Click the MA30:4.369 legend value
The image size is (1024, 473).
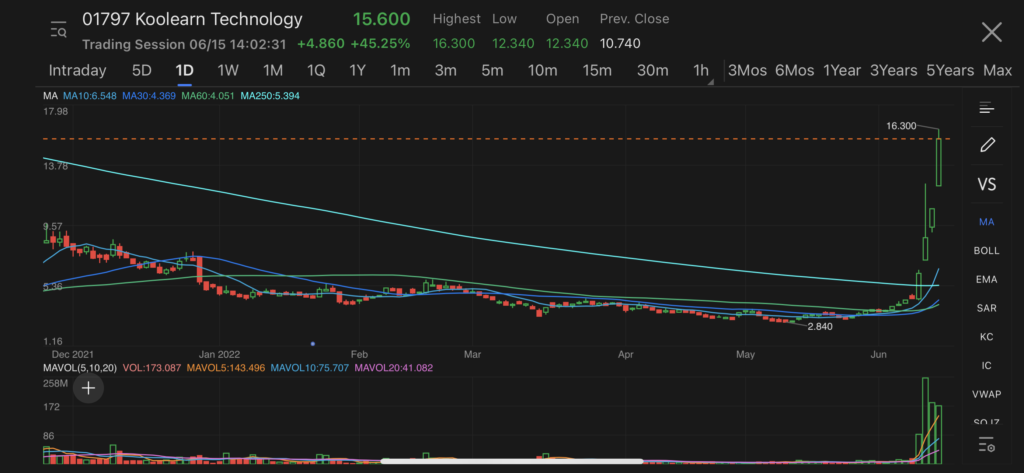(x=148, y=96)
